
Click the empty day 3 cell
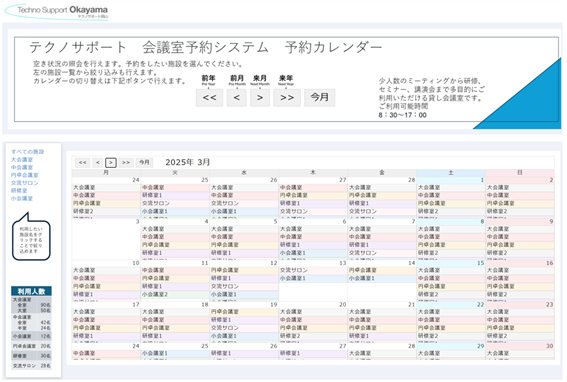(x=106, y=239)
